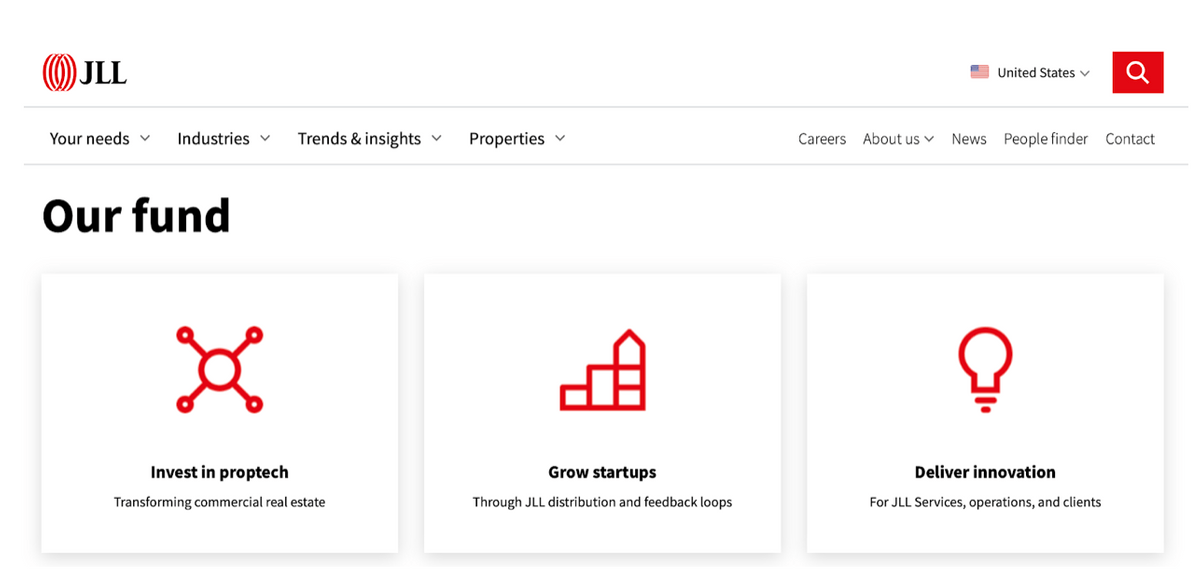This screenshot has height=582, width=1200.
Task: Expand the Properties menu chevron
Action: (x=560, y=138)
